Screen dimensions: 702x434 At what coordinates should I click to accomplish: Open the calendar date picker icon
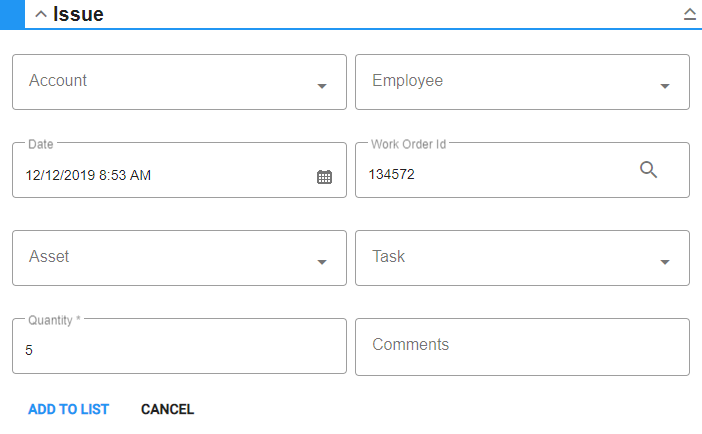(x=324, y=177)
